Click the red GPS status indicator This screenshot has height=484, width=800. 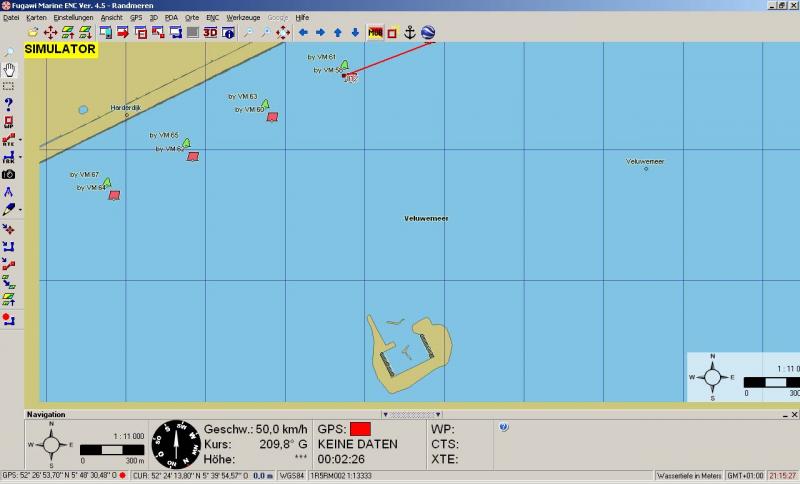pyautogui.click(x=360, y=428)
